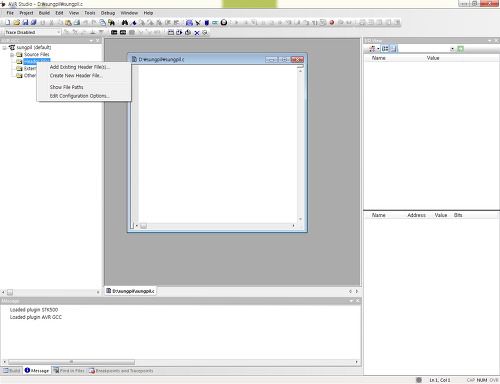Viewport: 500px width, 384px height.
Task: Switch to the Build output tab
Action: (12, 371)
